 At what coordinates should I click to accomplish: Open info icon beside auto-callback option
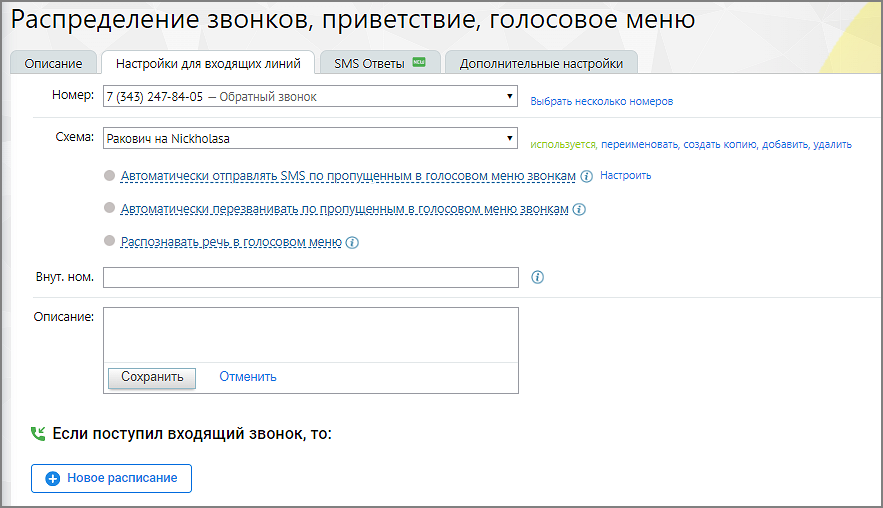tap(579, 210)
